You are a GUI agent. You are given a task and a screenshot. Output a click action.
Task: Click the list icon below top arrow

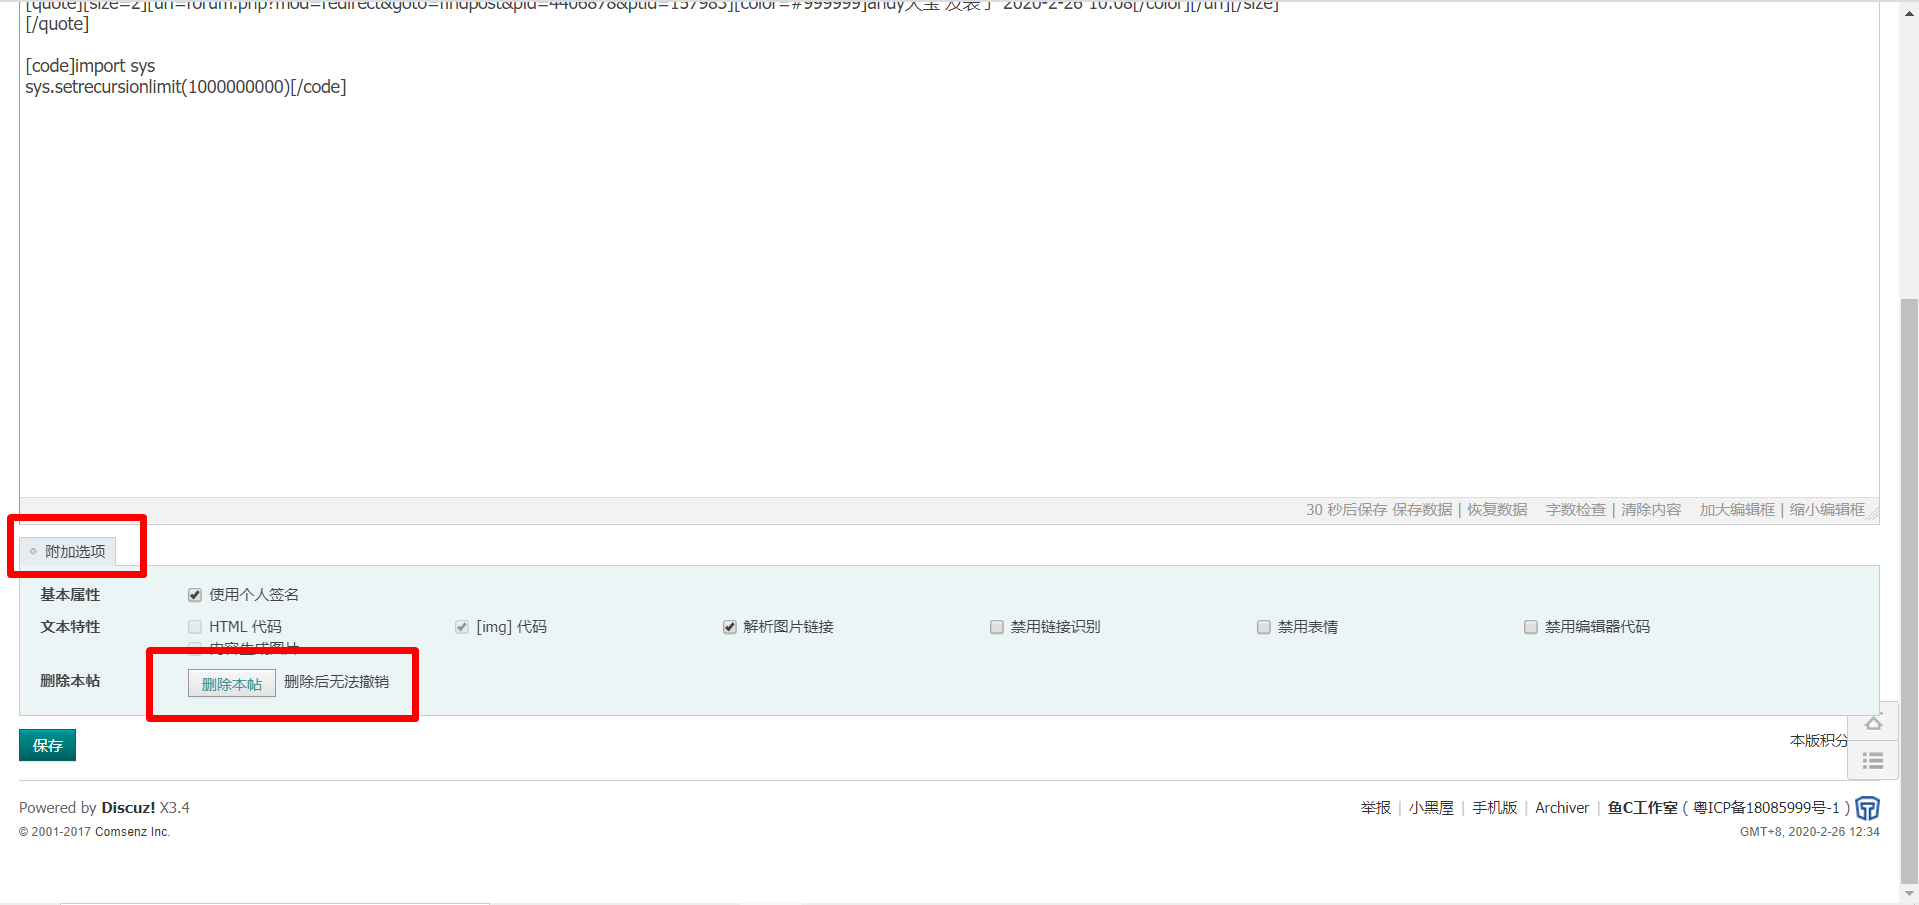1873,761
